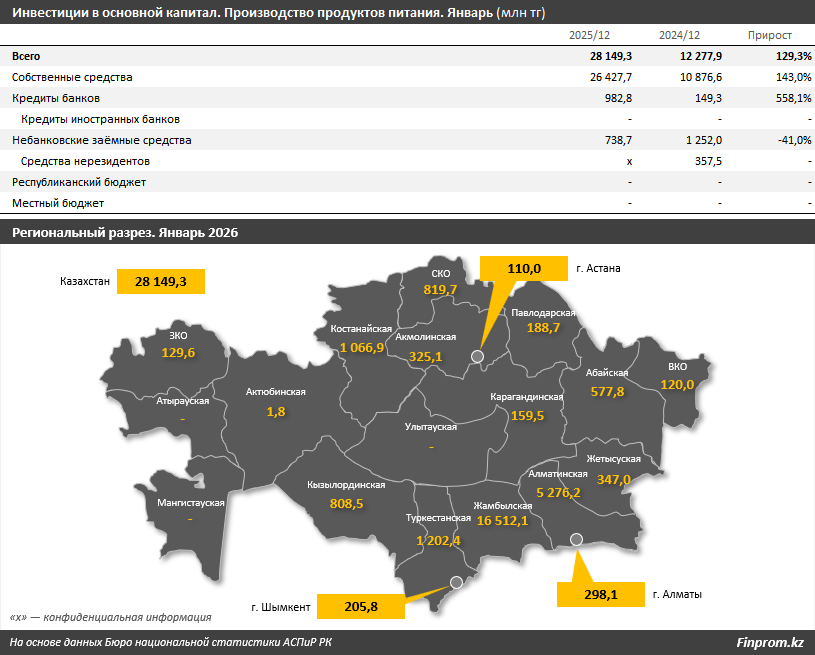The height and width of the screenshot is (655, 815).
Task: Select the 298,1 callout box for Almaty
Action: (x=600, y=595)
